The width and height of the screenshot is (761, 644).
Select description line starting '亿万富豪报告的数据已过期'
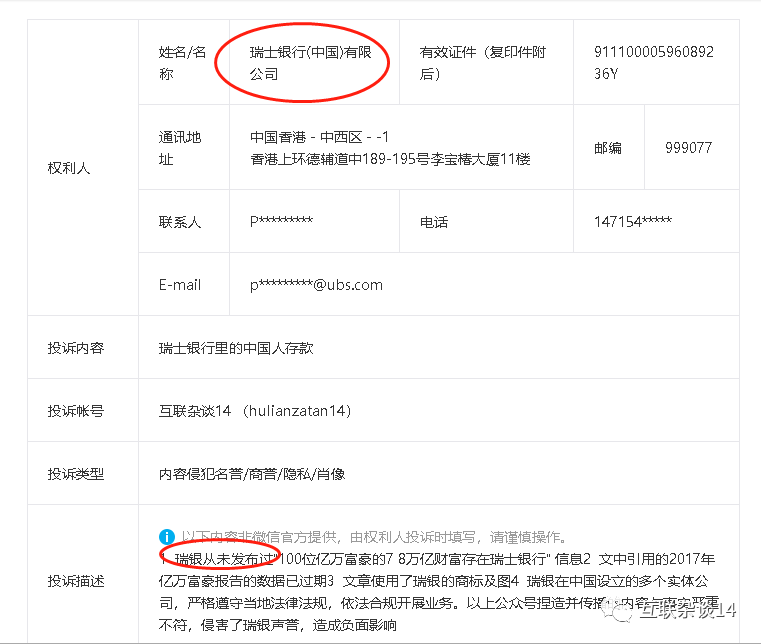433,580
